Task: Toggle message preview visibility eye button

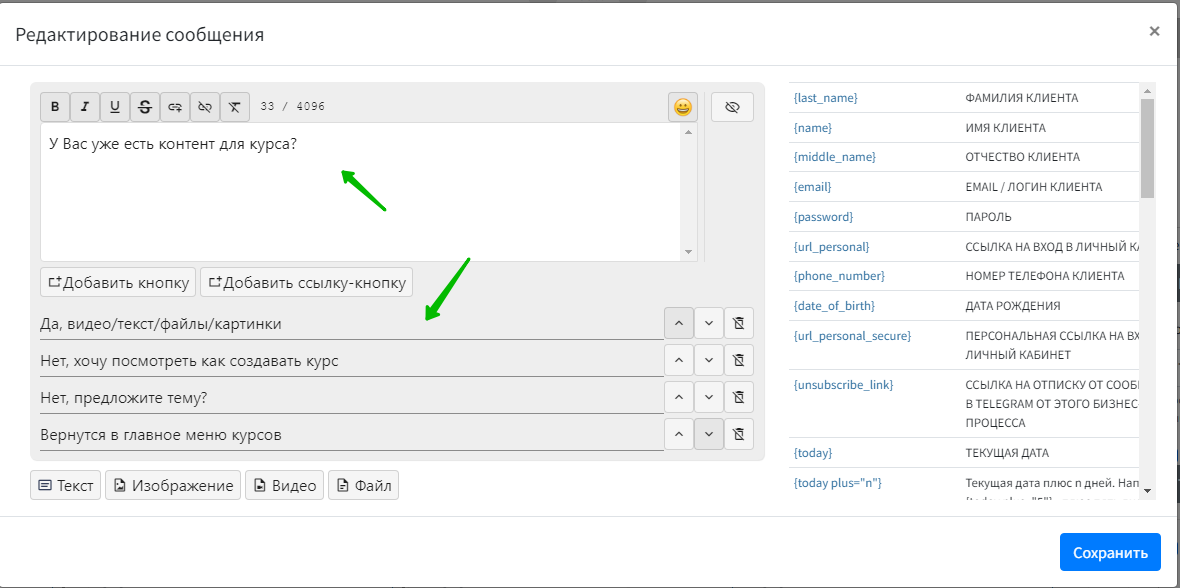Action: pyautogui.click(x=732, y=107)
